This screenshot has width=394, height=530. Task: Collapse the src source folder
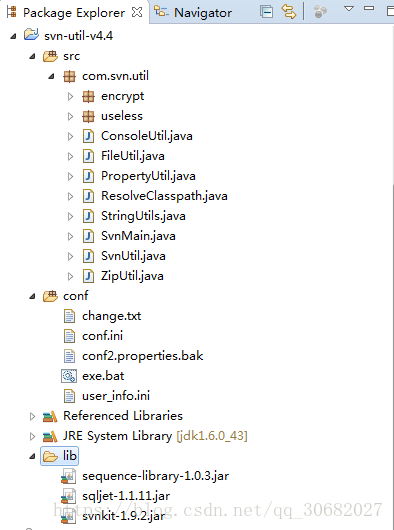pos(32,56)
